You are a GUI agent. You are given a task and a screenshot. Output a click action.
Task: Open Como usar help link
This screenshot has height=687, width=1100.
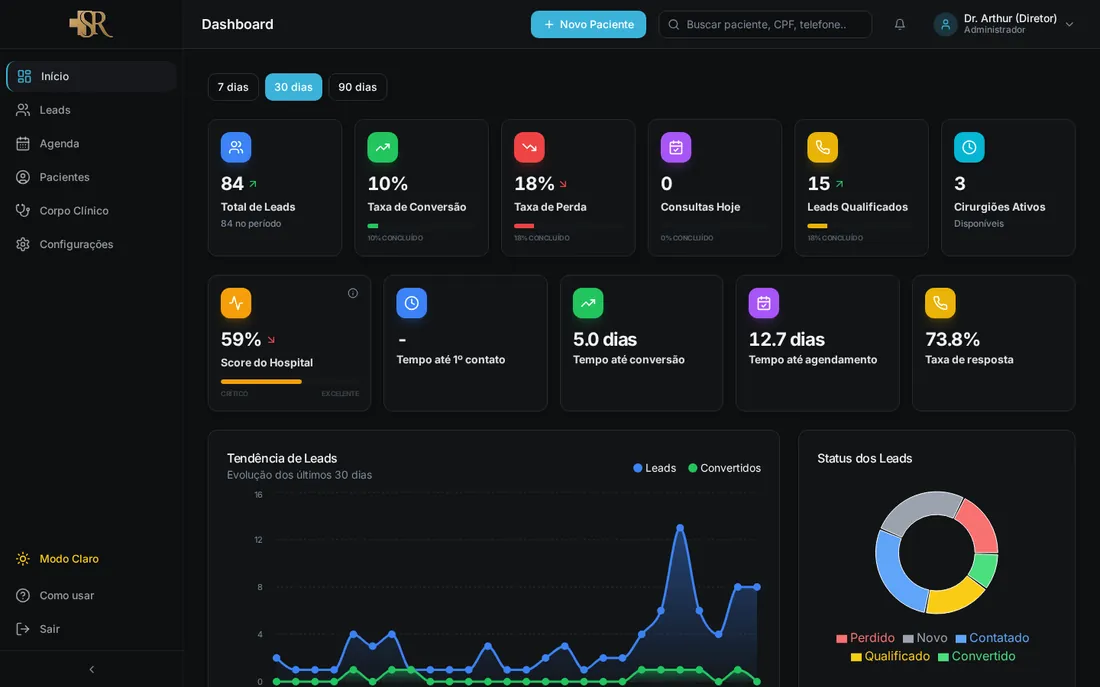(x=91, y=596)
